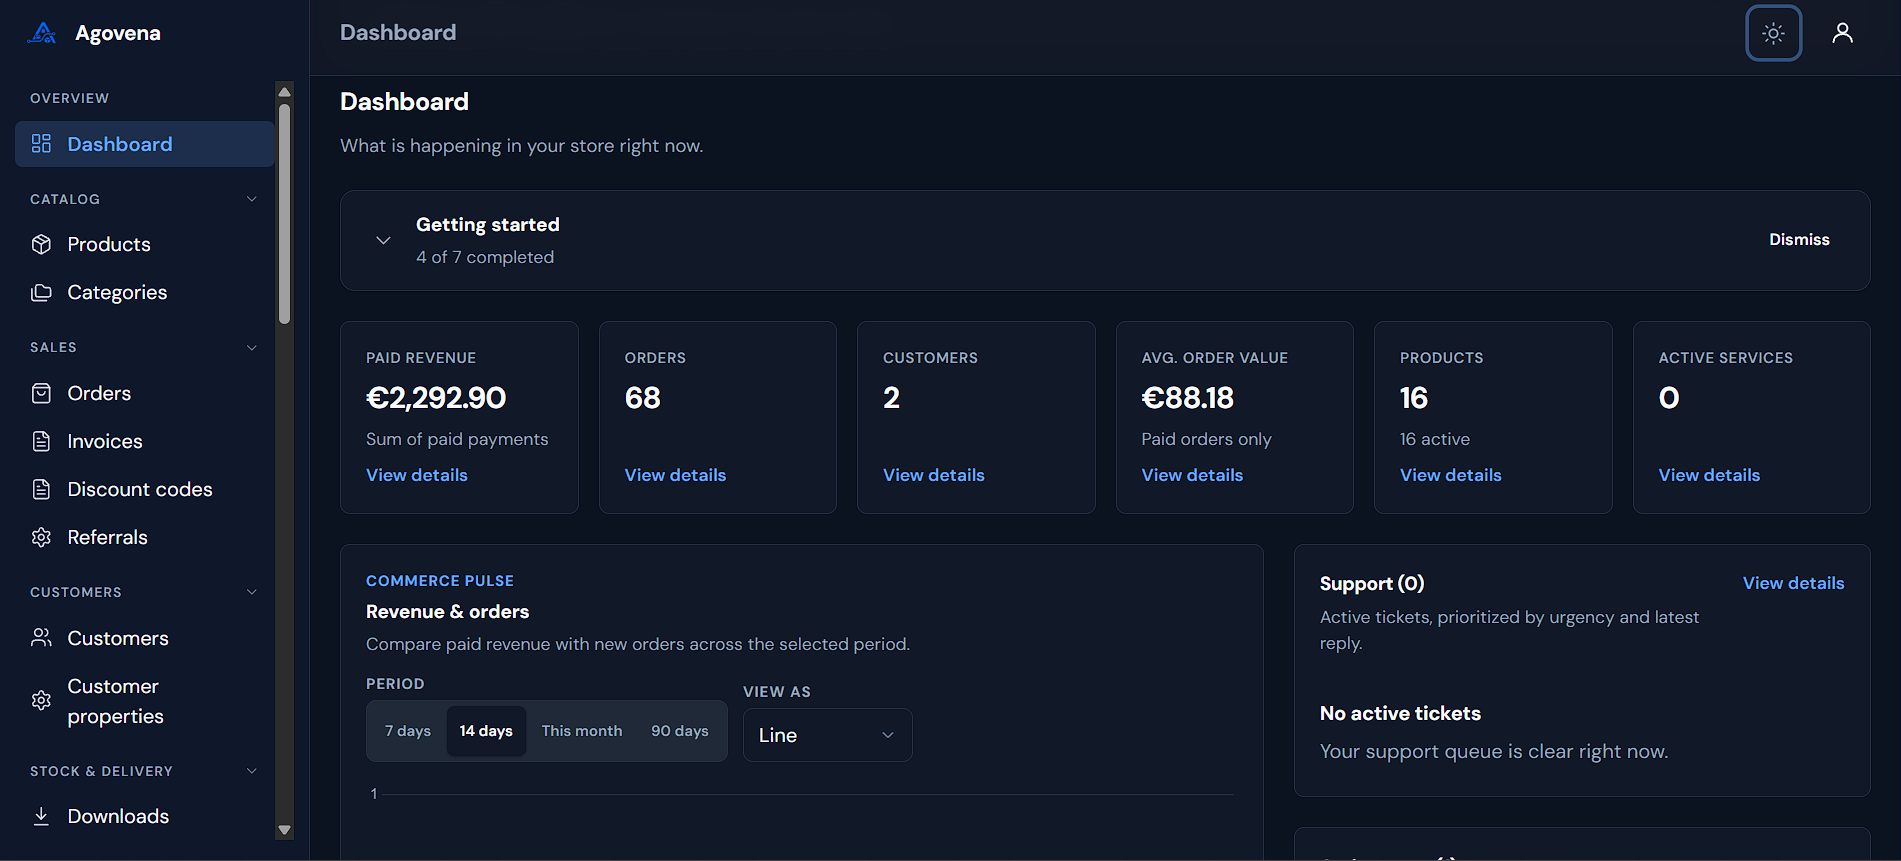The width and height of the screenshot is (1901, 861).
Task: Click sidebar scrollbar down arrow
Action: 284,829
